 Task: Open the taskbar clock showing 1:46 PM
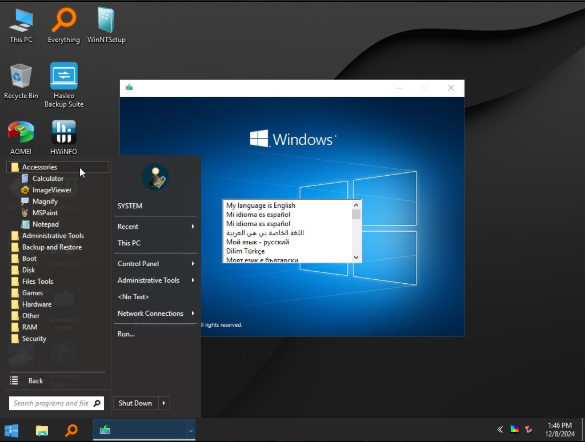560,430
